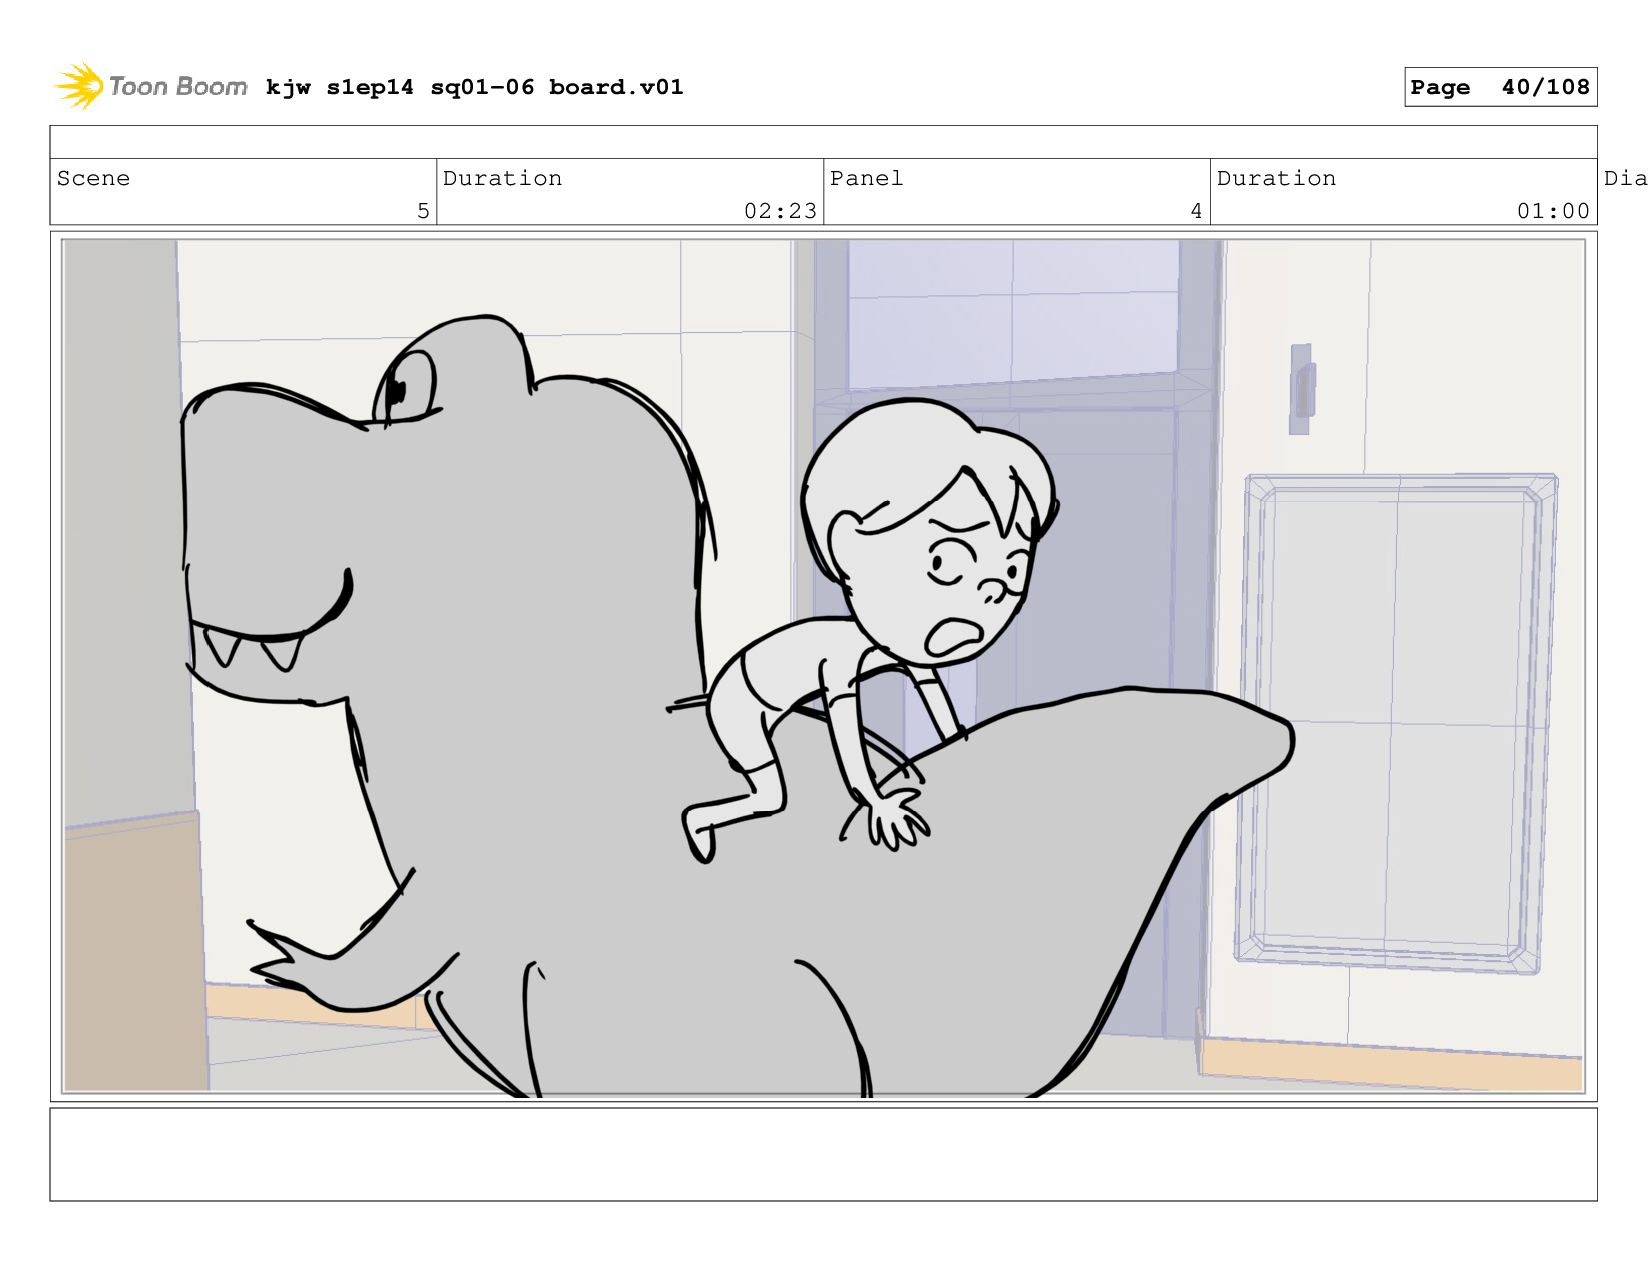Viewport: 1648px width, 1276px height.
Task: Click the scene number '5'
Action: coord(423,211)
